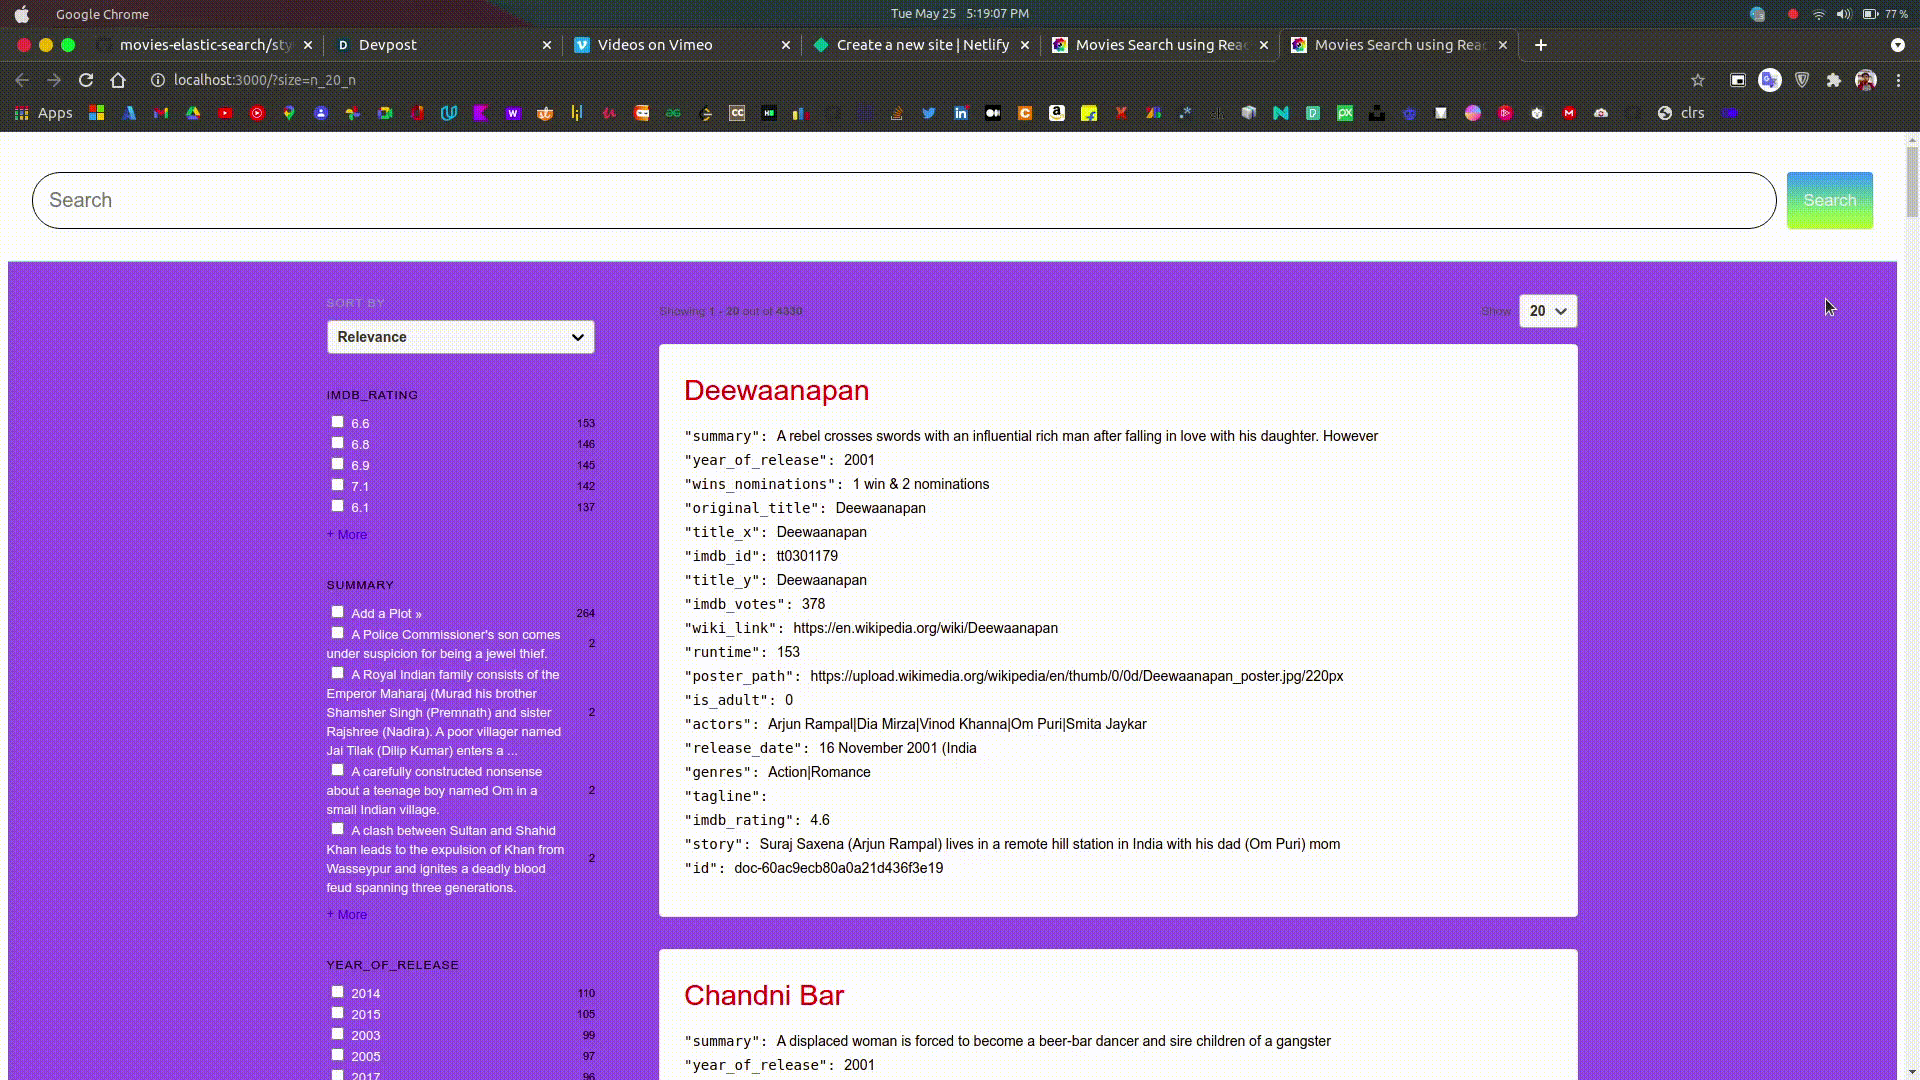Tick the 2014 year of release checkbox
This screenshot has width=1920, height=1080.
point(337,992)
